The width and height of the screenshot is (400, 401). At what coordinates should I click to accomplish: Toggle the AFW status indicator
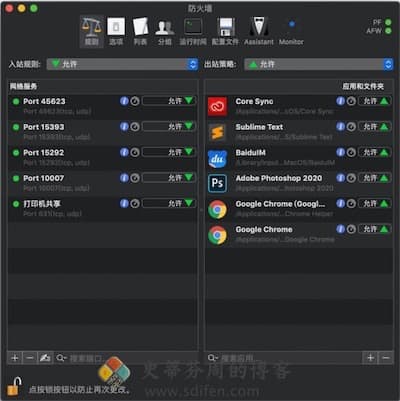coord(388,31)
